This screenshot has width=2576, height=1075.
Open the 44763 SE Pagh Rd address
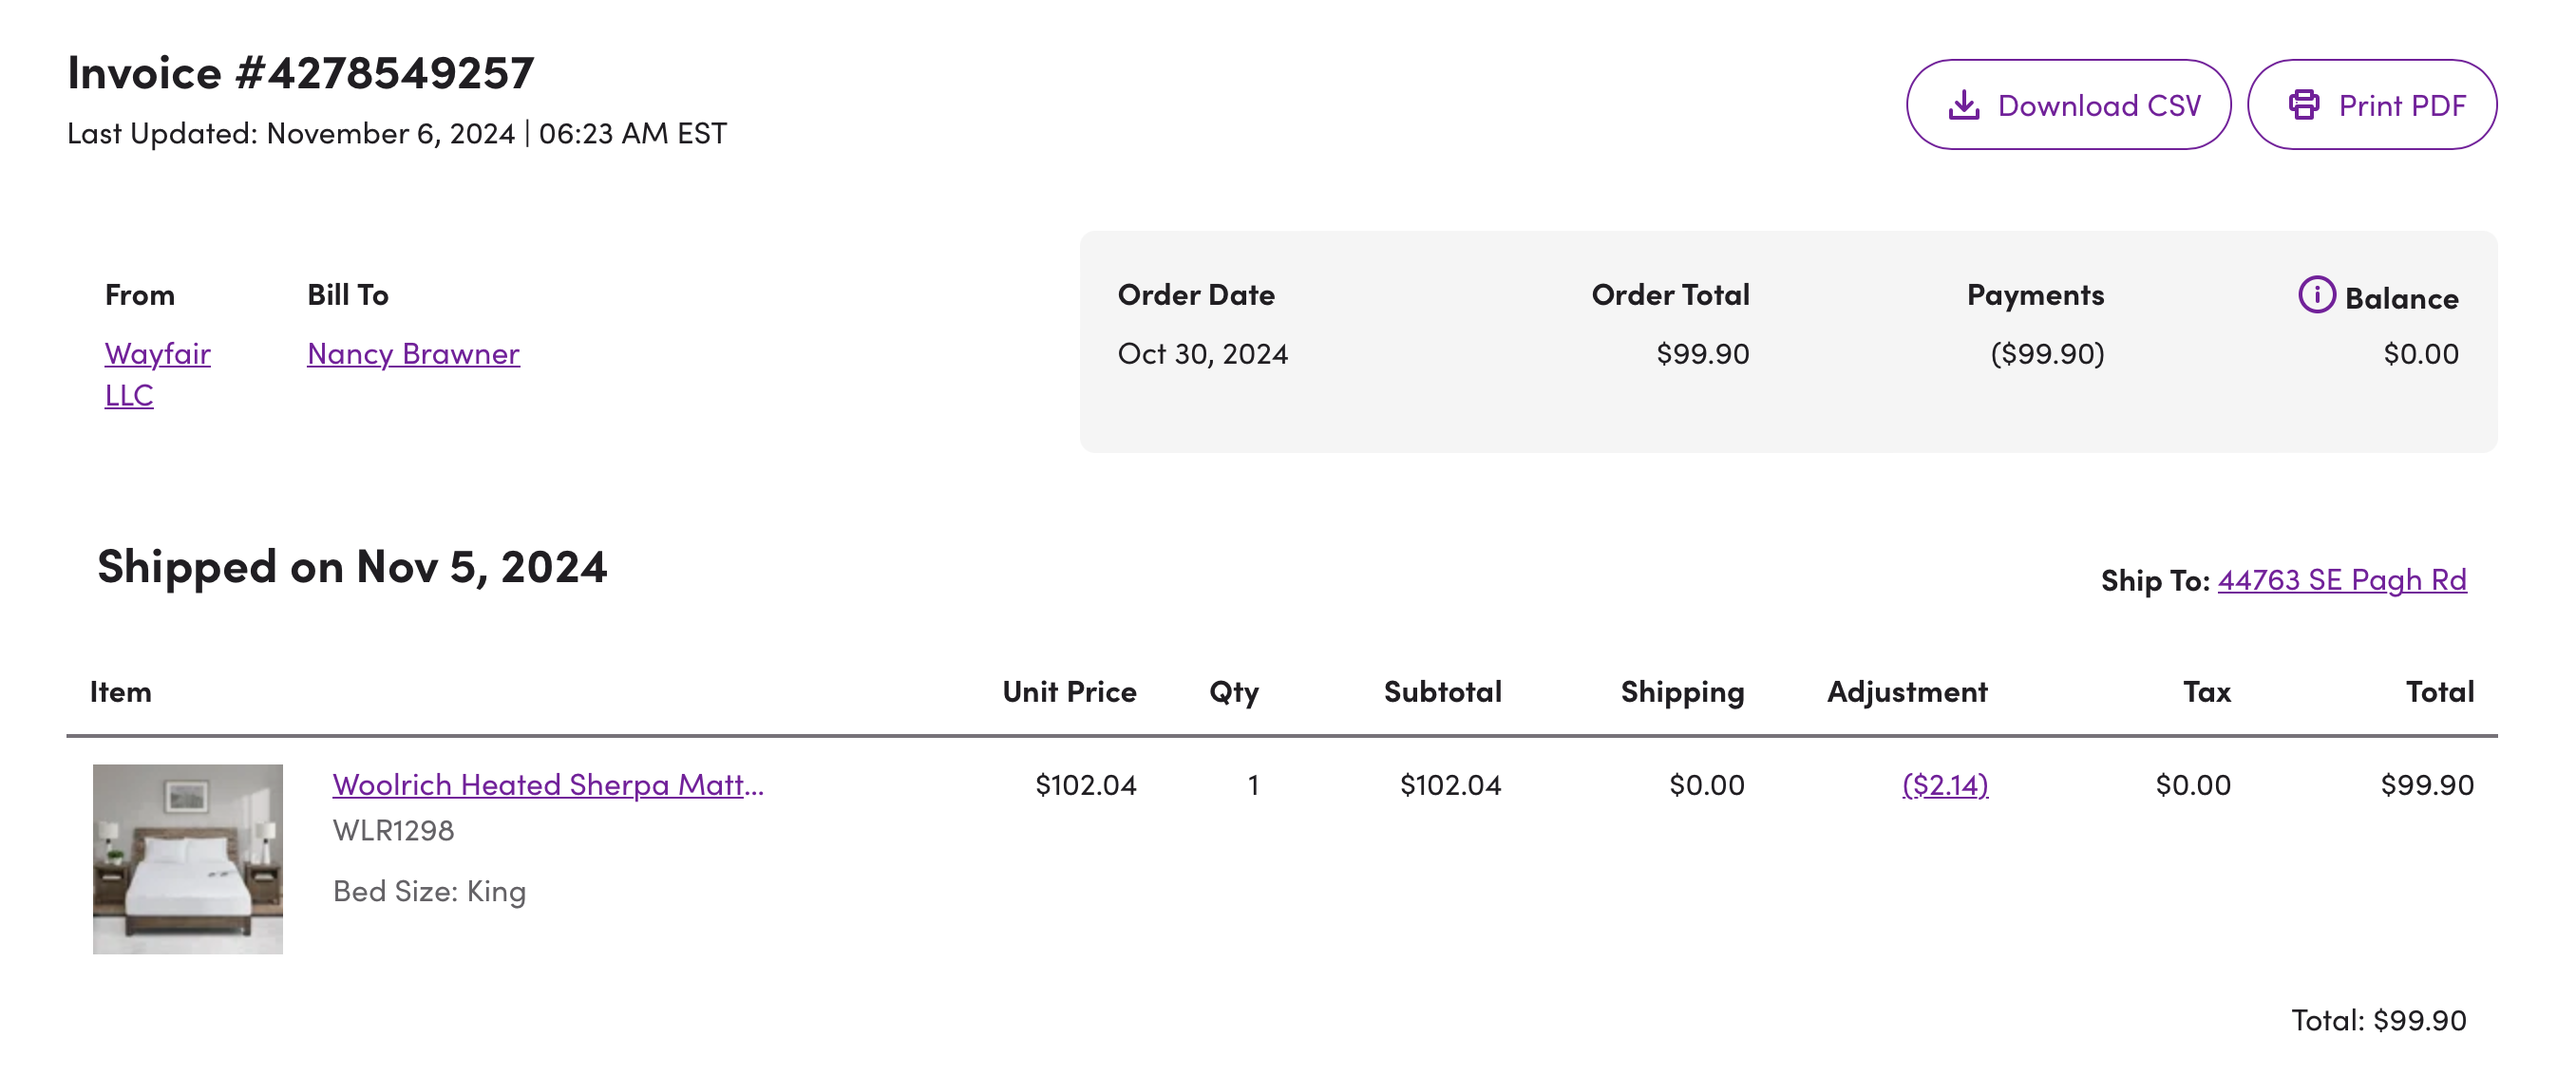2341,580
